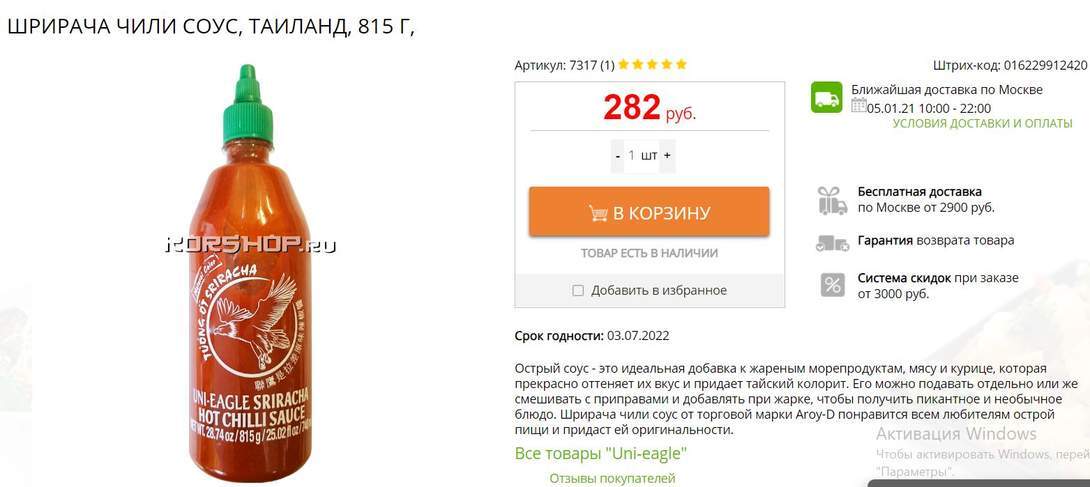Click the review count (1) next to Артикул

(607, 65)
